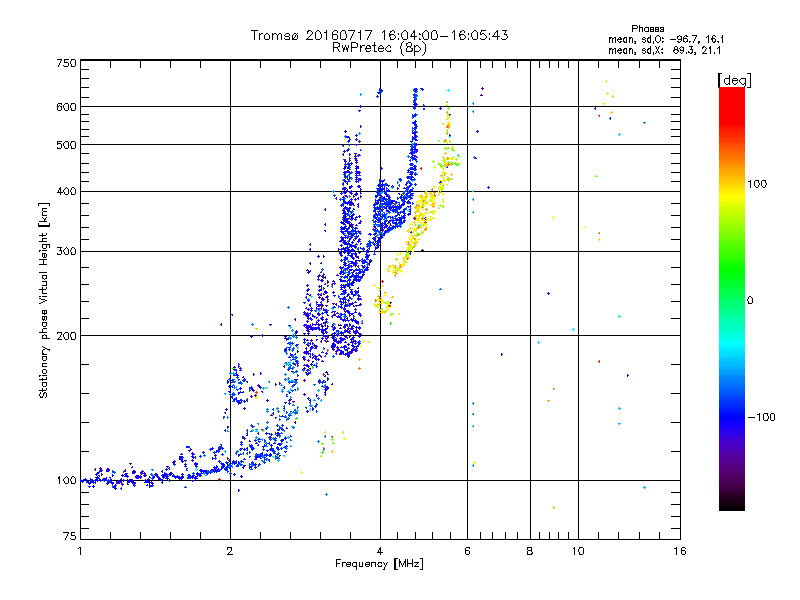Viewport: 800px width, 600px height.
Task: Click the y-axis tick label '75'
Action: point(70,536)
